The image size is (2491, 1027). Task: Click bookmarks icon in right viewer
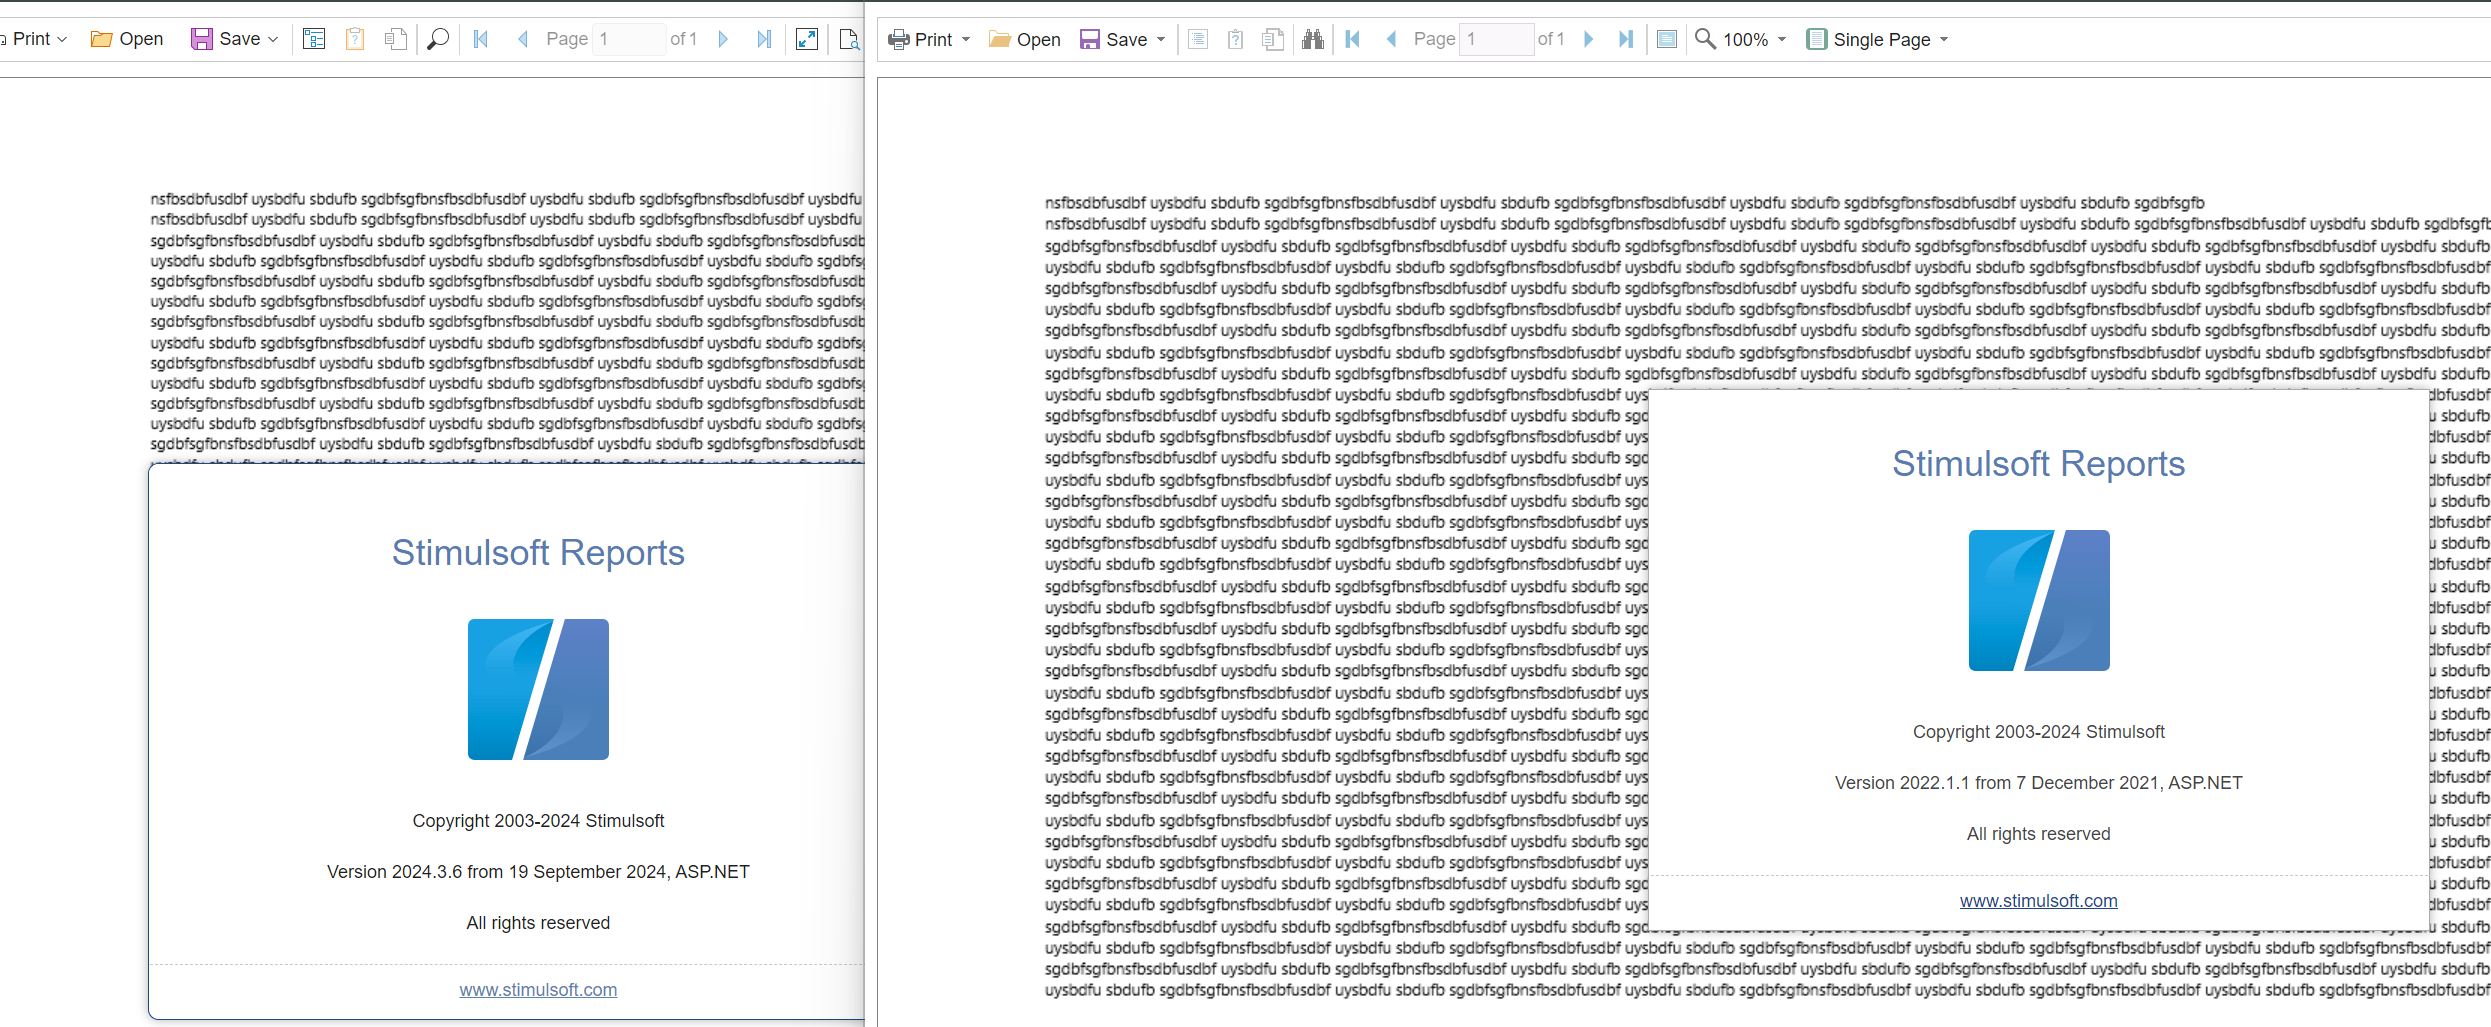pos(1198,39)
